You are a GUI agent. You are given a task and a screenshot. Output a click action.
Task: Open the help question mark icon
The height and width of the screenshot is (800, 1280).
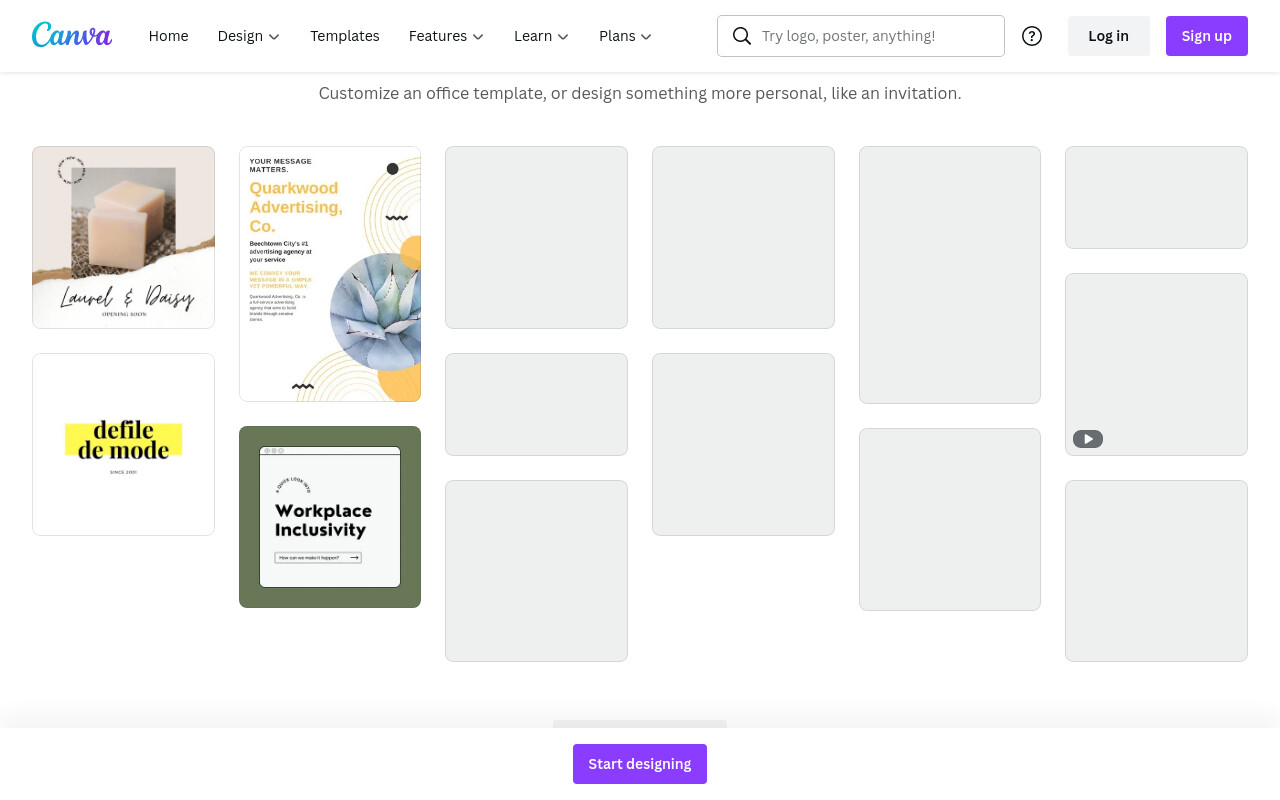pyautogui.click(x=1032, y=36)
